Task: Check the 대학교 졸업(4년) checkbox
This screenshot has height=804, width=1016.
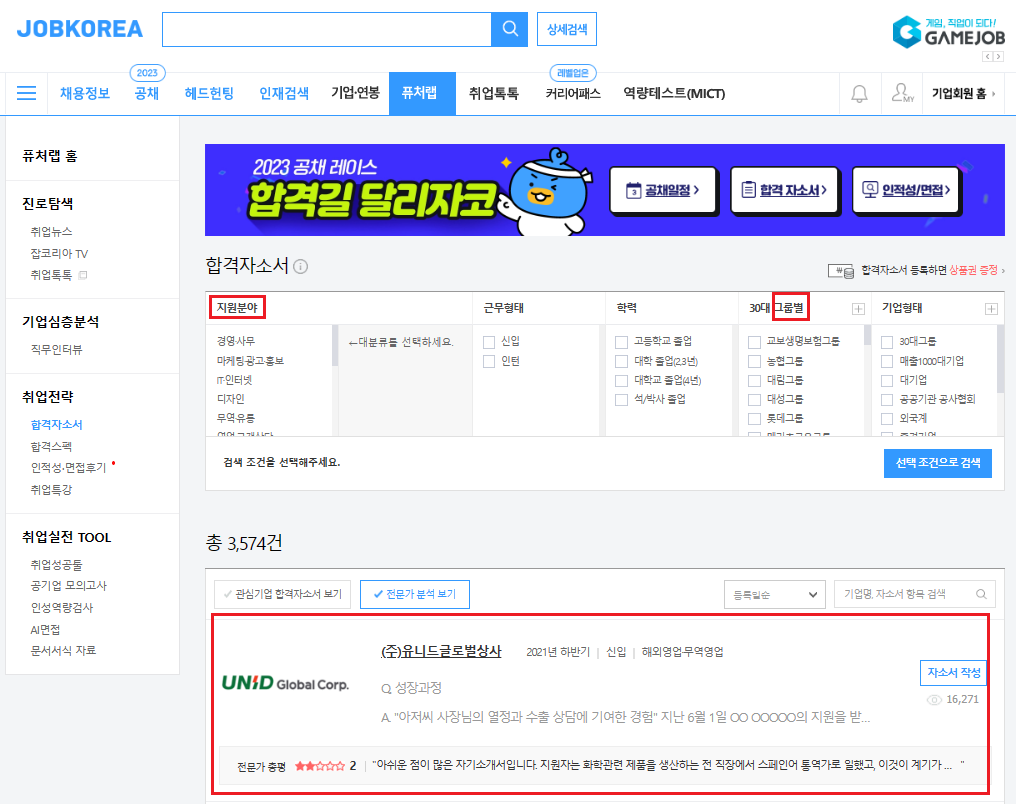Action: pyautogui.click(x=621, y=381)
